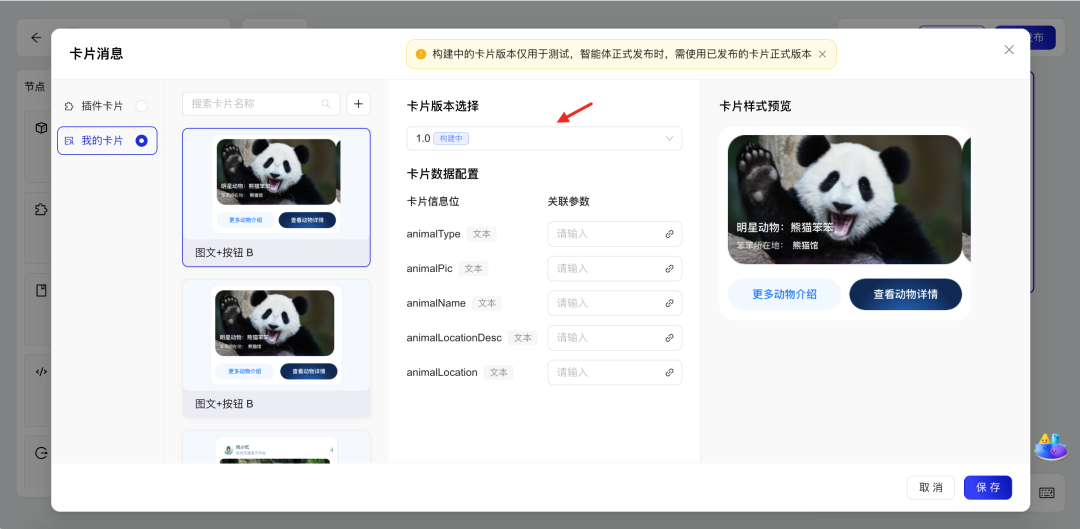The height and width of the screenshot is (529, 1080).
Task: Select the second 图文+按钮 B card thumbnail
Action: (x=276, y=349)
